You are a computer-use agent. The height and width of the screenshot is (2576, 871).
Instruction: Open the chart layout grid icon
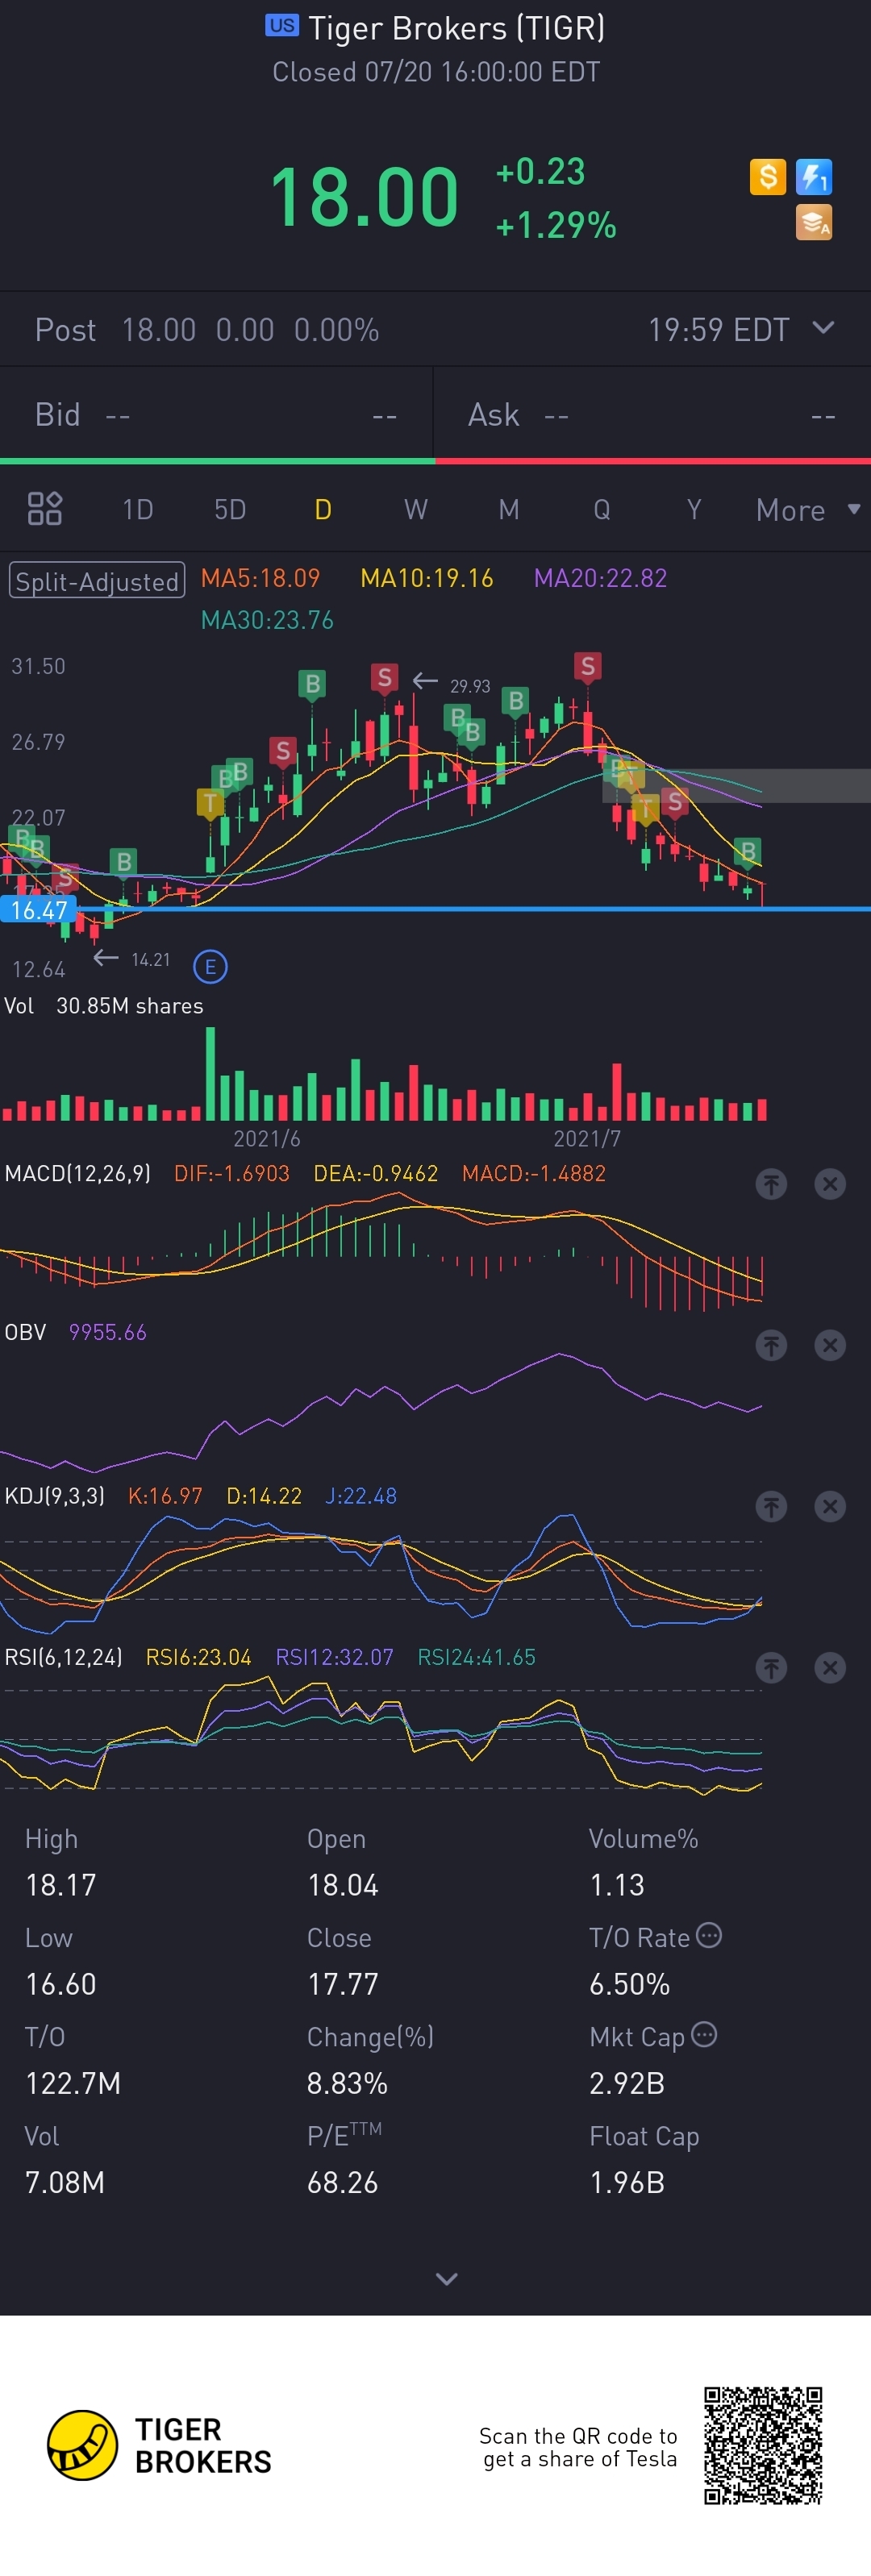pos(45,509)
